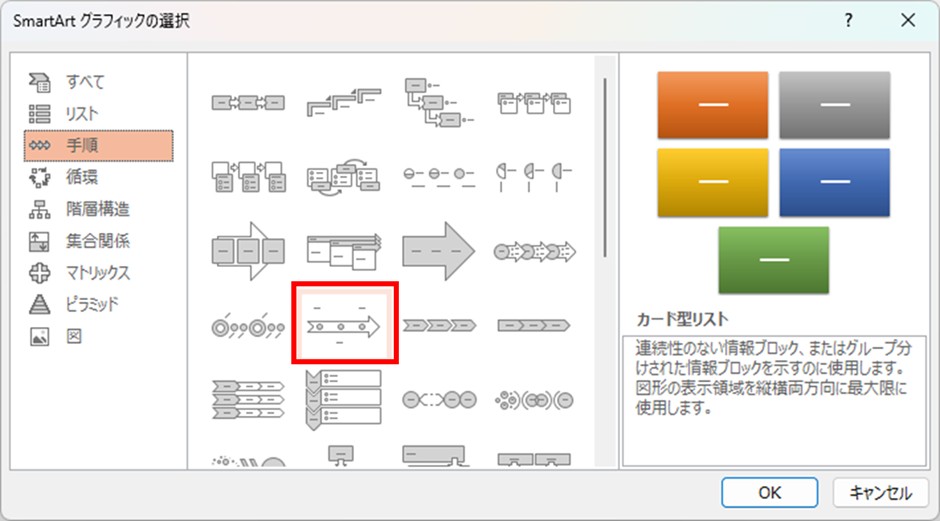The image size is (940, 521).
Task: Choose the マトリックス category
Action: point(98,273)
